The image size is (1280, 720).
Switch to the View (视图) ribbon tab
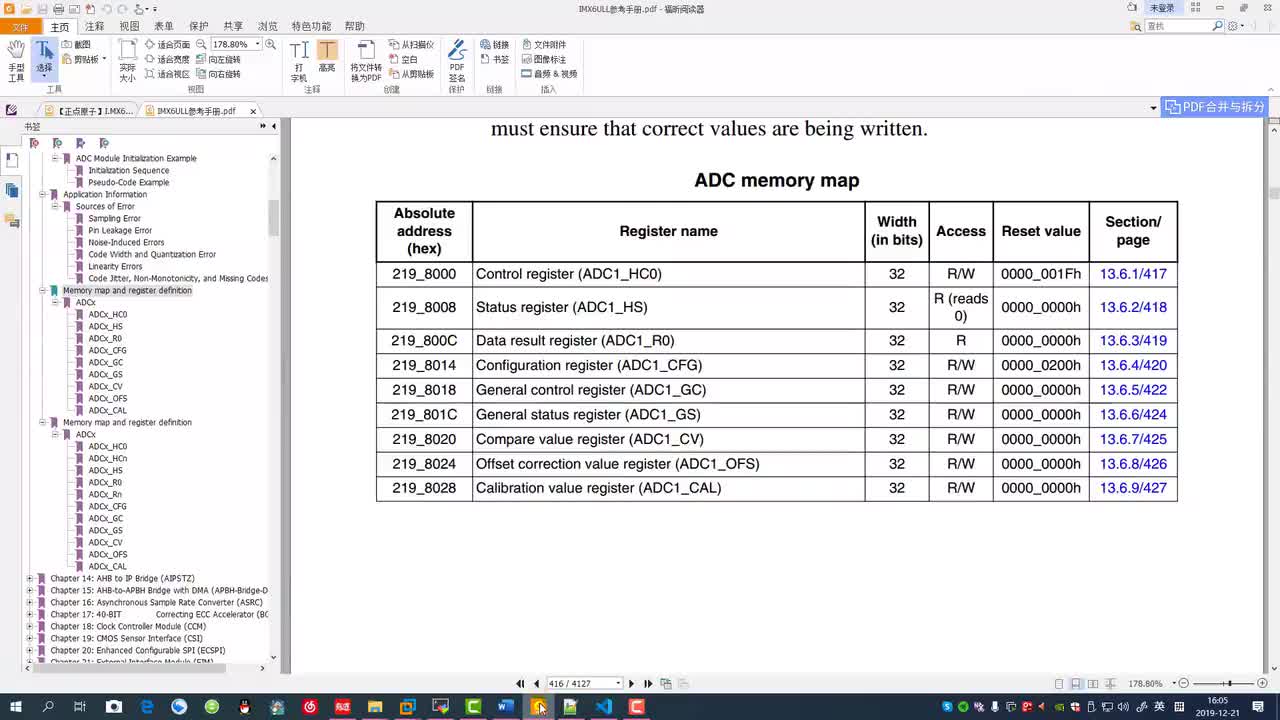click(x=129, y=27)
